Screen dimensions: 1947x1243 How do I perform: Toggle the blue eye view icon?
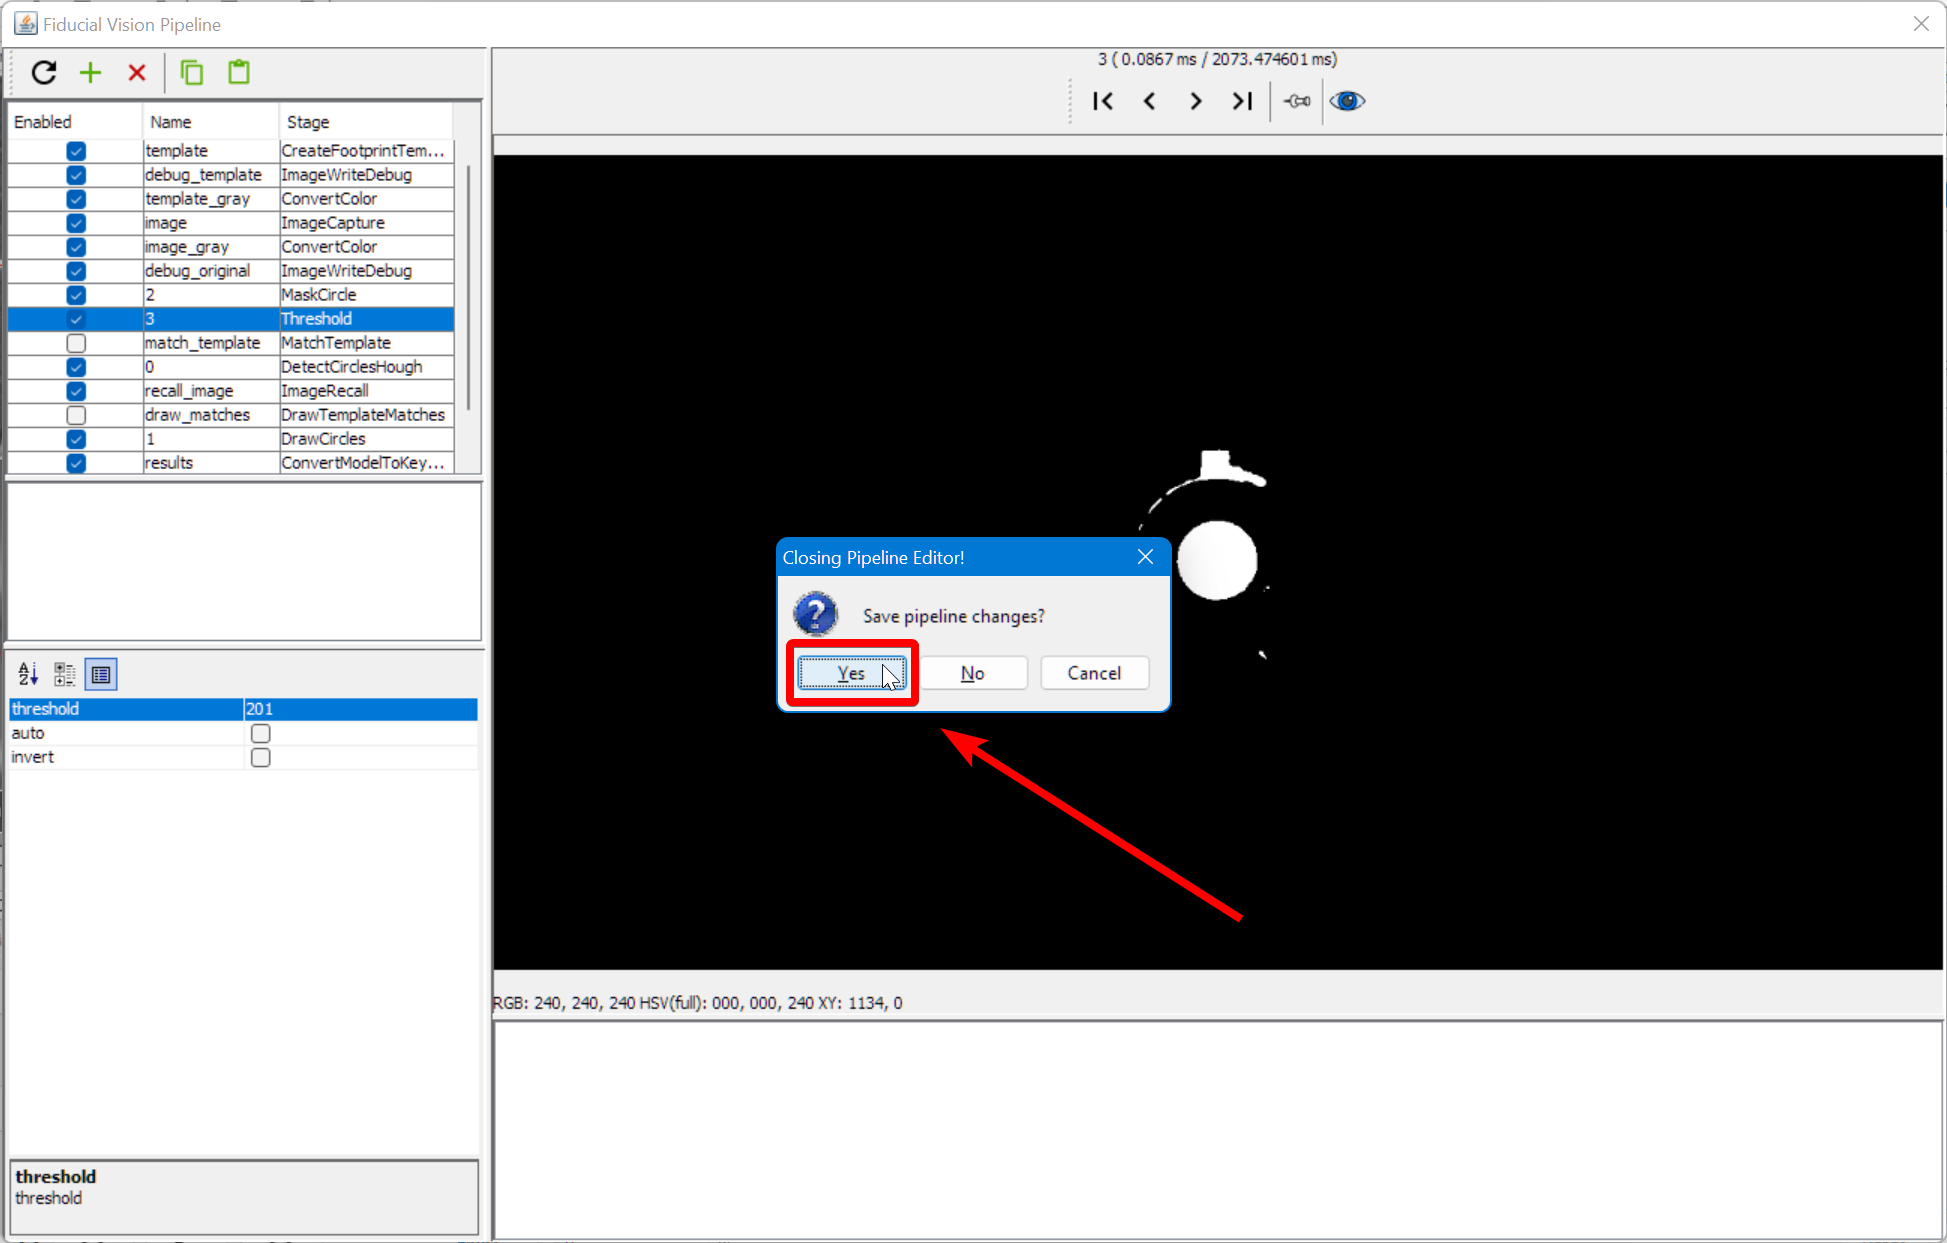pos(1347,101)
